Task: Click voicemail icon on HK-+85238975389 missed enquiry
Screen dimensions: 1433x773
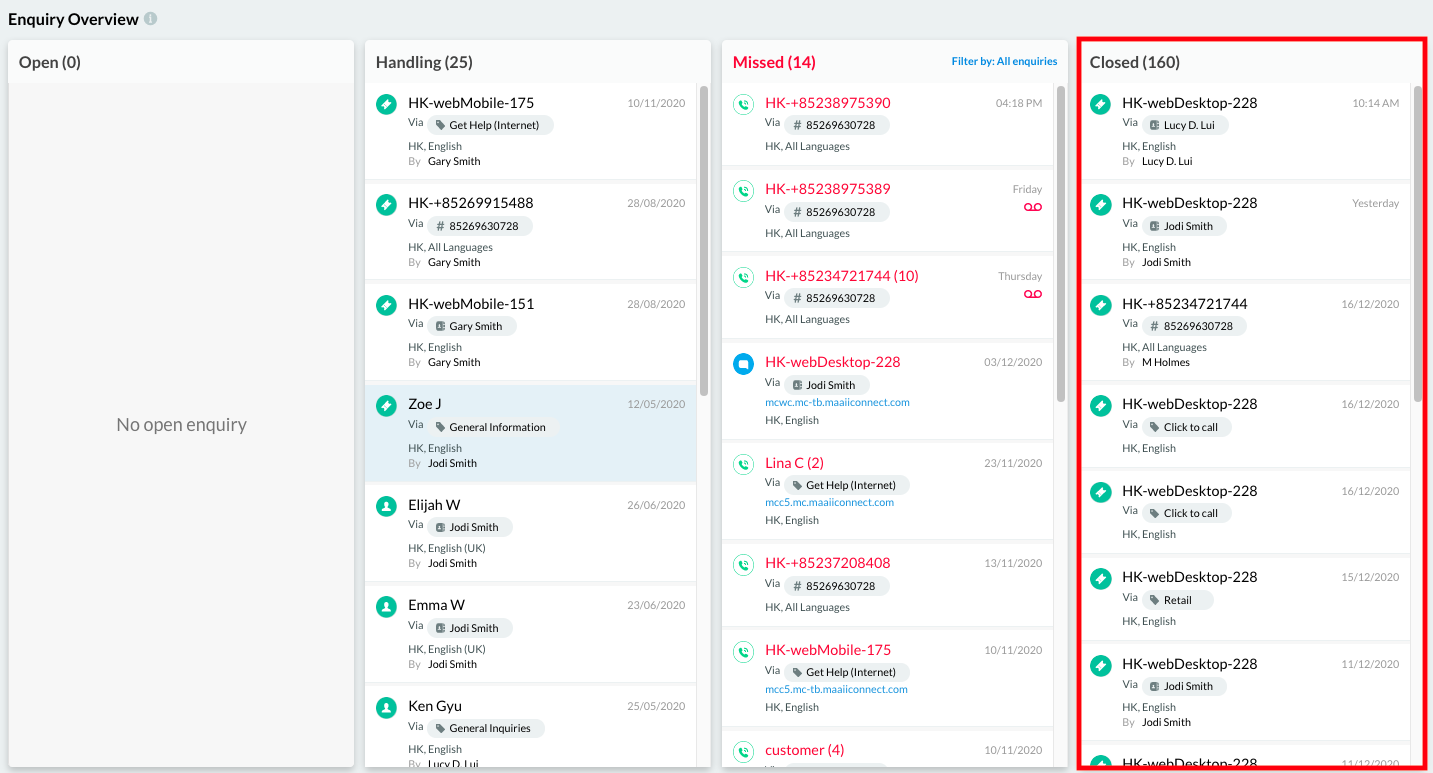Action: [x=1032, y=207]
